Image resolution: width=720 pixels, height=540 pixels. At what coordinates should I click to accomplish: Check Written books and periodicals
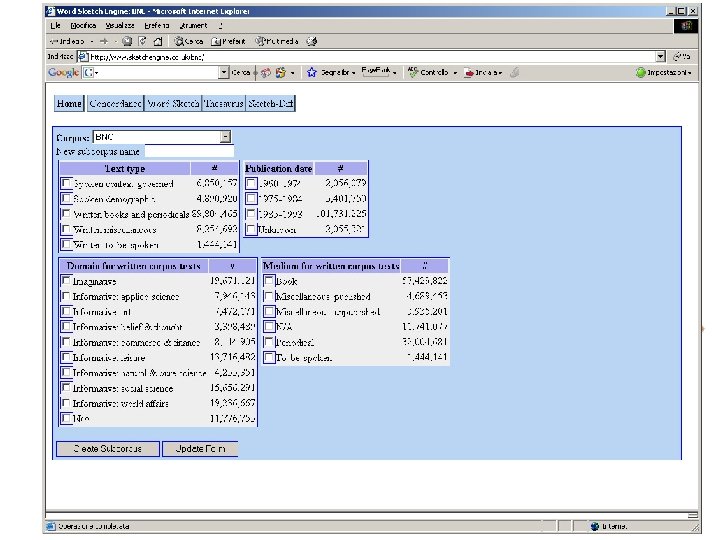point(66,214)
